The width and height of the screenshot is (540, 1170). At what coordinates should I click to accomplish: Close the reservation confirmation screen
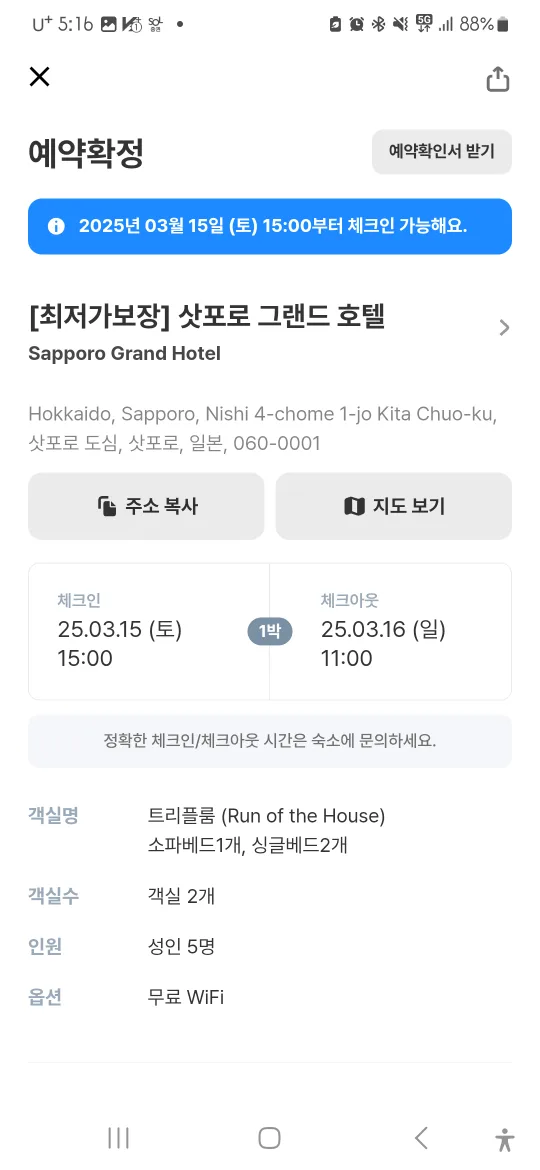pyautogui.click(x=39, y=76)
